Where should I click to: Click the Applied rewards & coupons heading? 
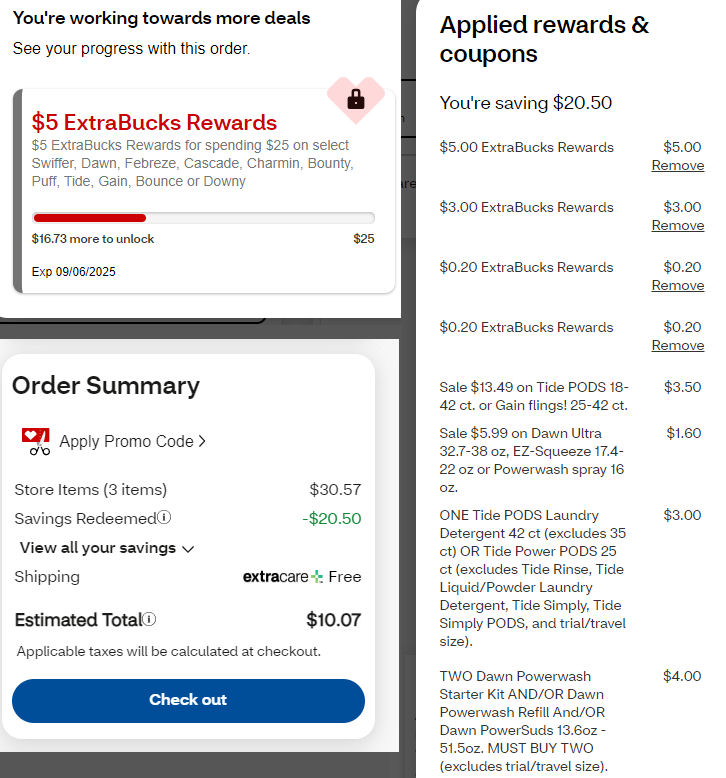544,39
